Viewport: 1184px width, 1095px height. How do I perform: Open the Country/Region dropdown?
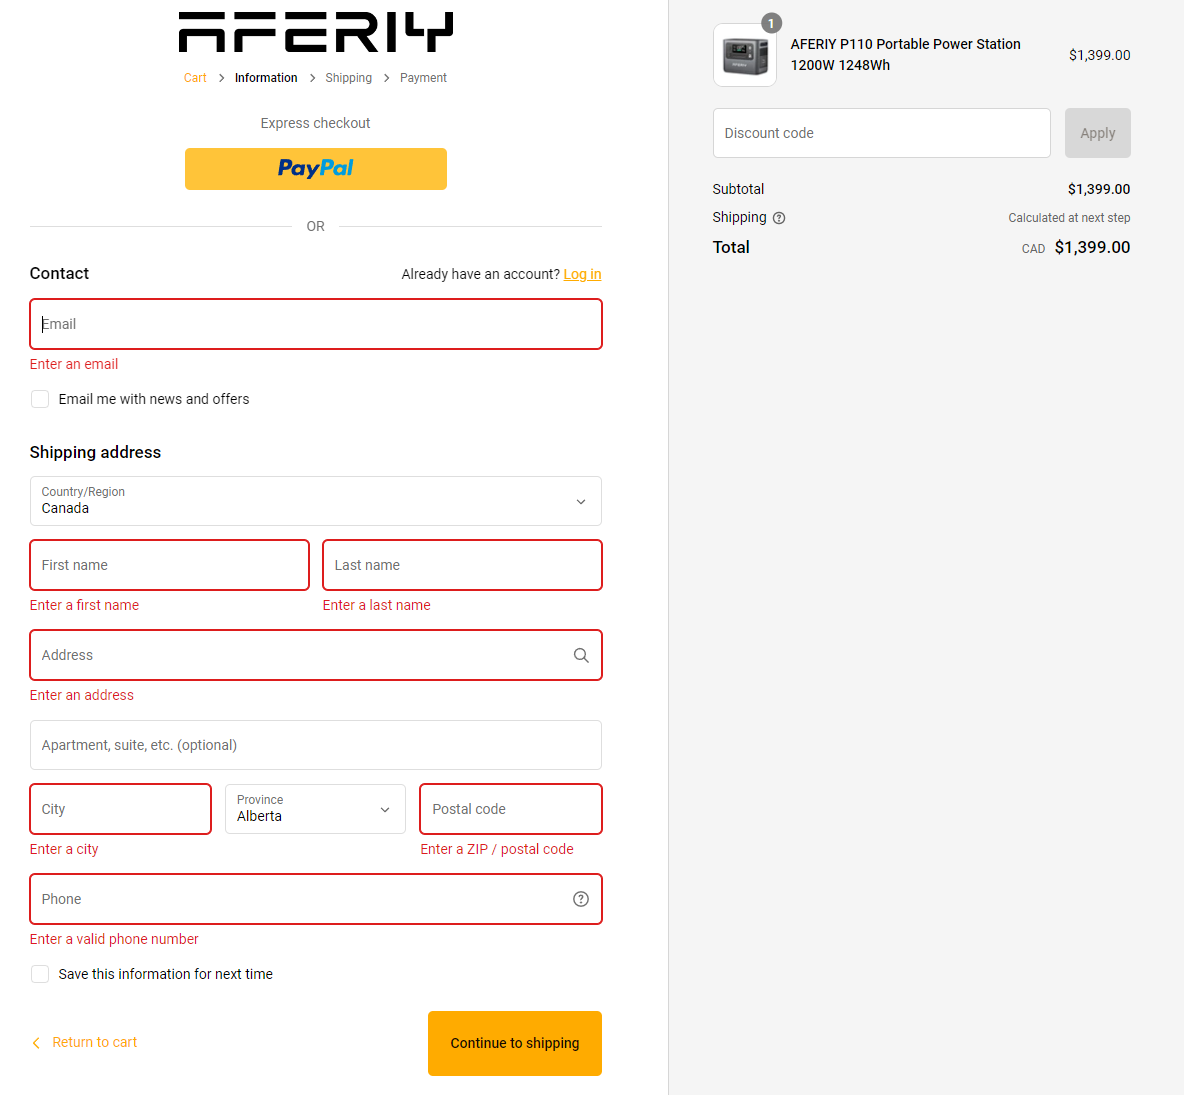316,501
